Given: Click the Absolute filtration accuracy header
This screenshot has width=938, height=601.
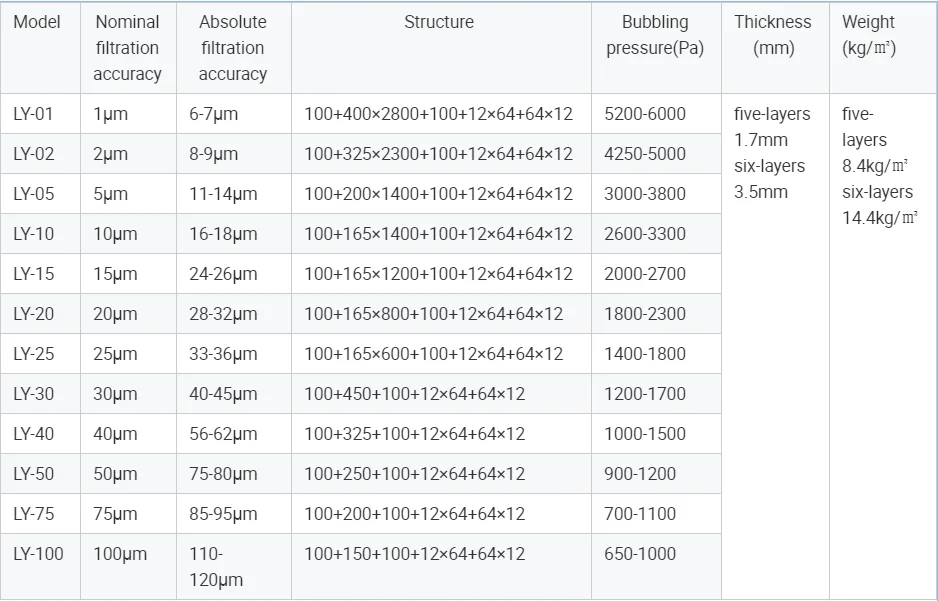Looking at the screenshot, I should coord(232,48).
